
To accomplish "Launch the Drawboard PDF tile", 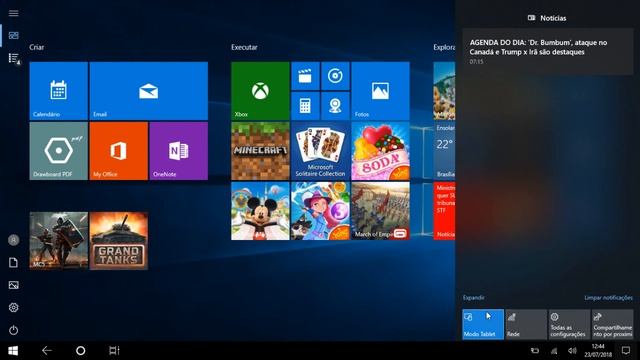I will coord(58,151).
